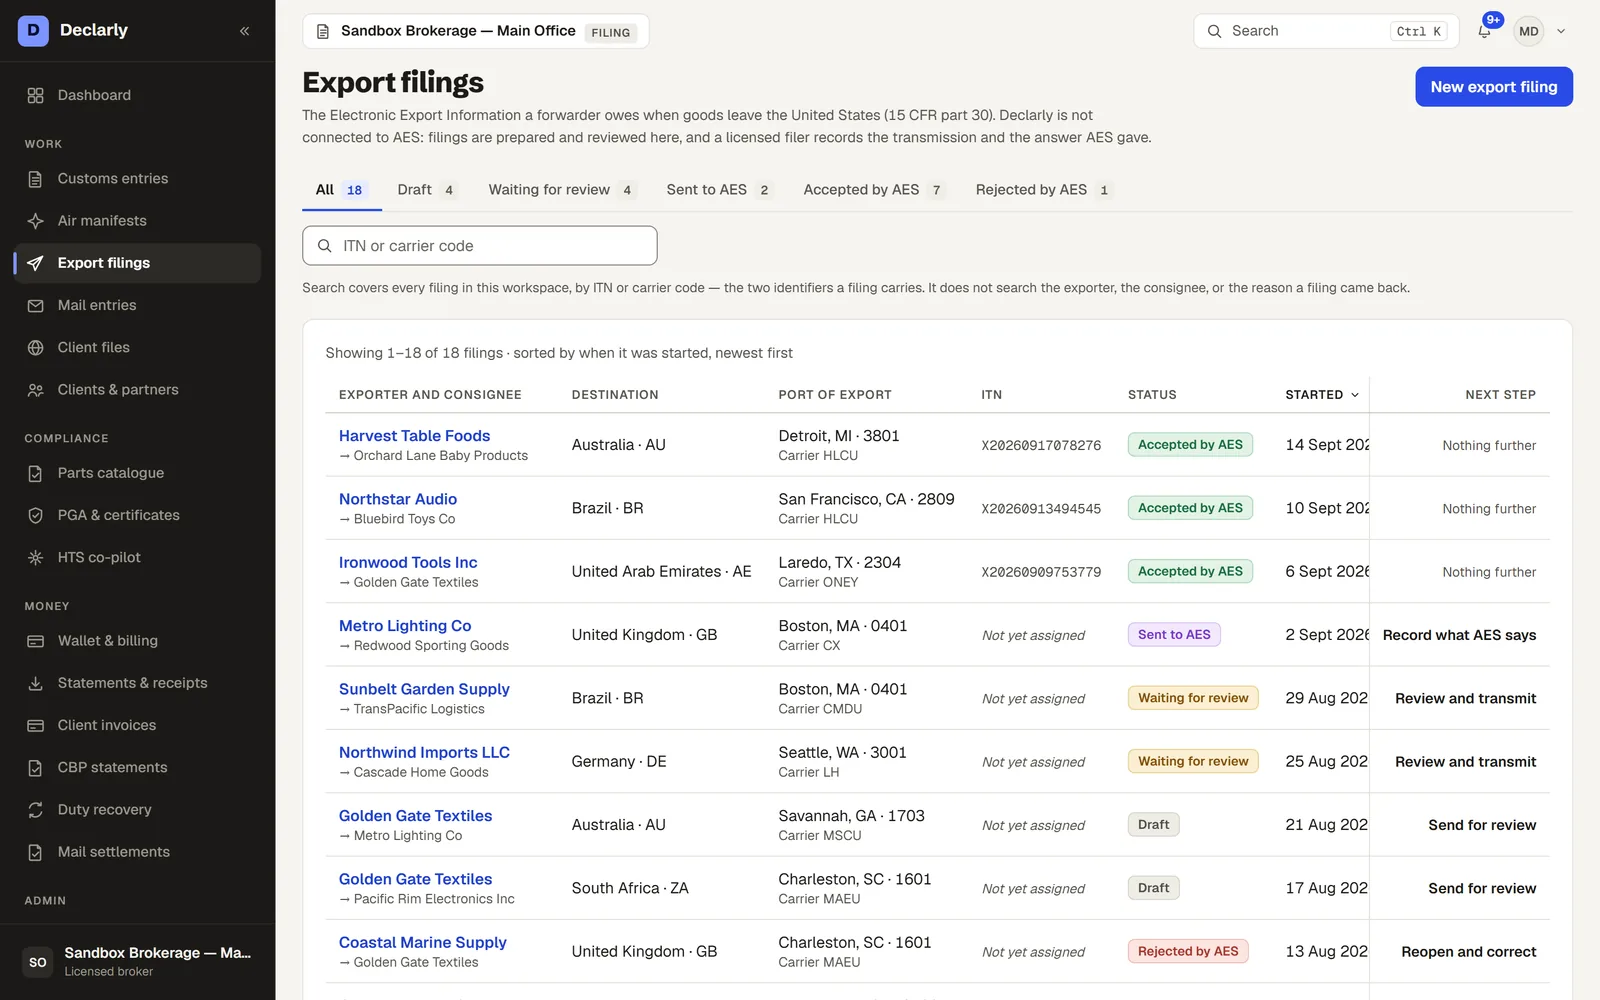Click the Rejected by AES status badge

tap(1188, 952)
